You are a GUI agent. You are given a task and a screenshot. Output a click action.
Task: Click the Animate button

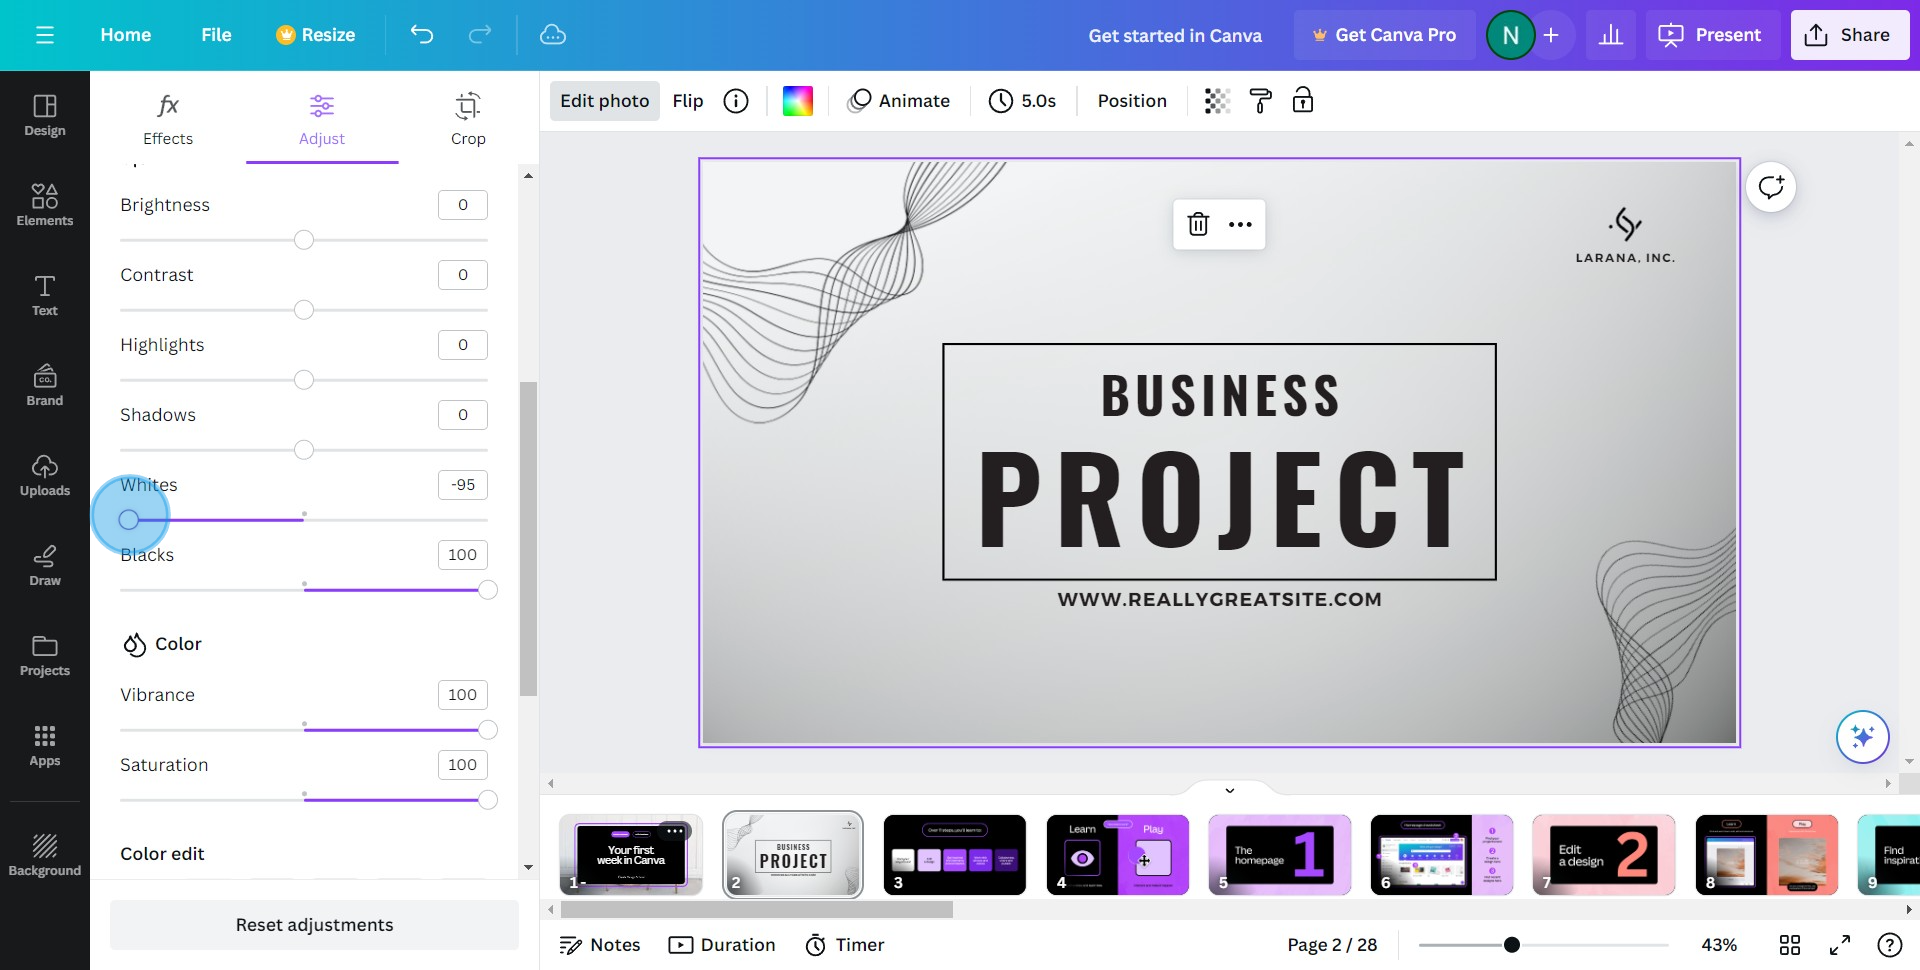pyautogui.click(x=899, y=101)
